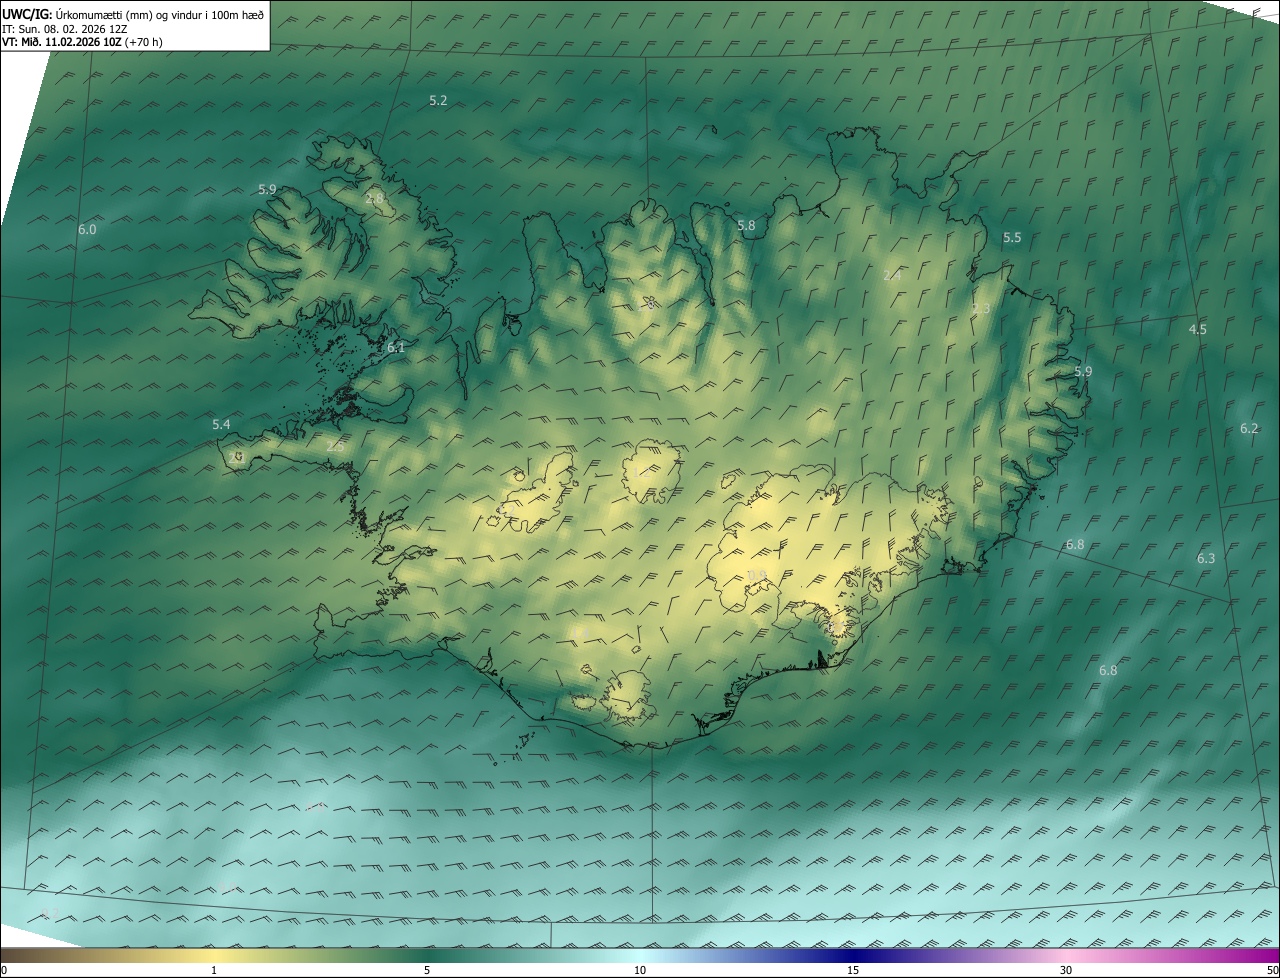1280x978 pixels.
Task: Click the 6.2 value over the eastern ocean
Action: tap(1249, 428)
